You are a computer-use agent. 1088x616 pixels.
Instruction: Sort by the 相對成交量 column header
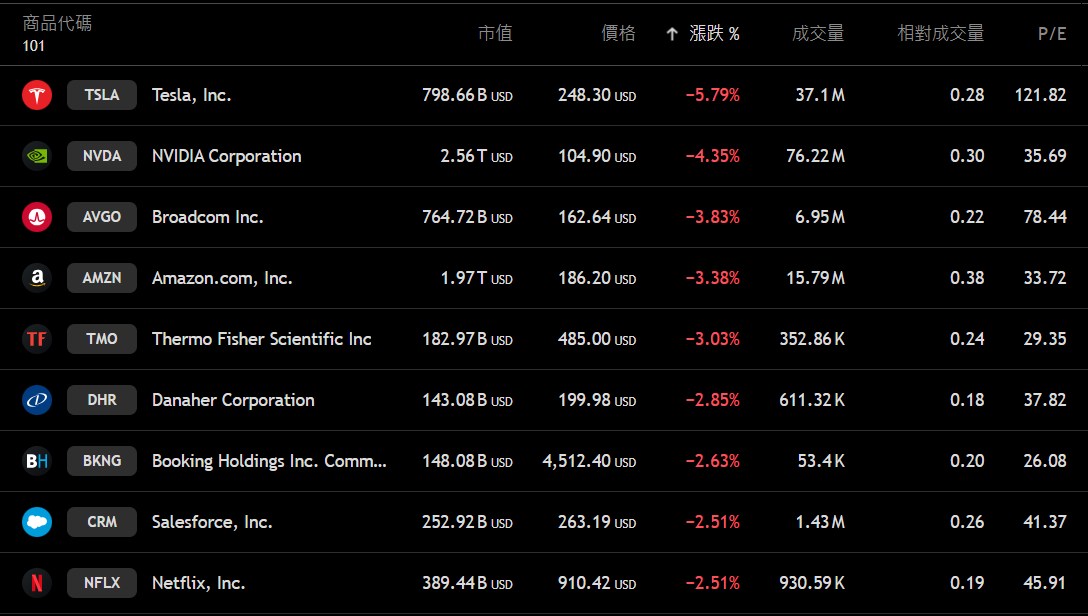(x=940, y=34)
